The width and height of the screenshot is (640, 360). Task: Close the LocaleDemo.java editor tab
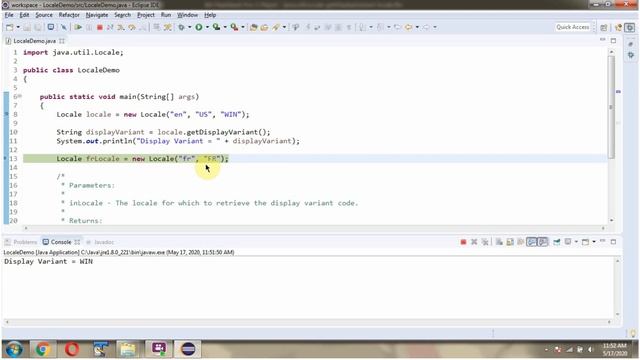click(62, 41)
